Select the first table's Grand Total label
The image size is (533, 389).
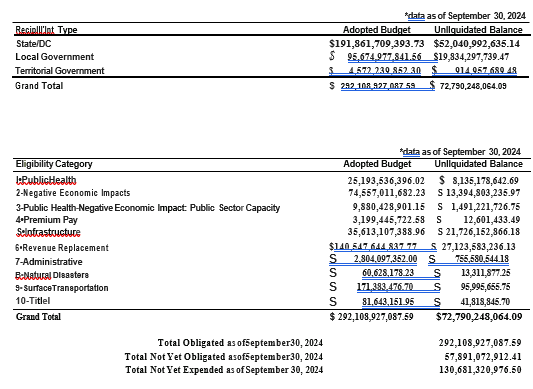(x=39, y=86)
